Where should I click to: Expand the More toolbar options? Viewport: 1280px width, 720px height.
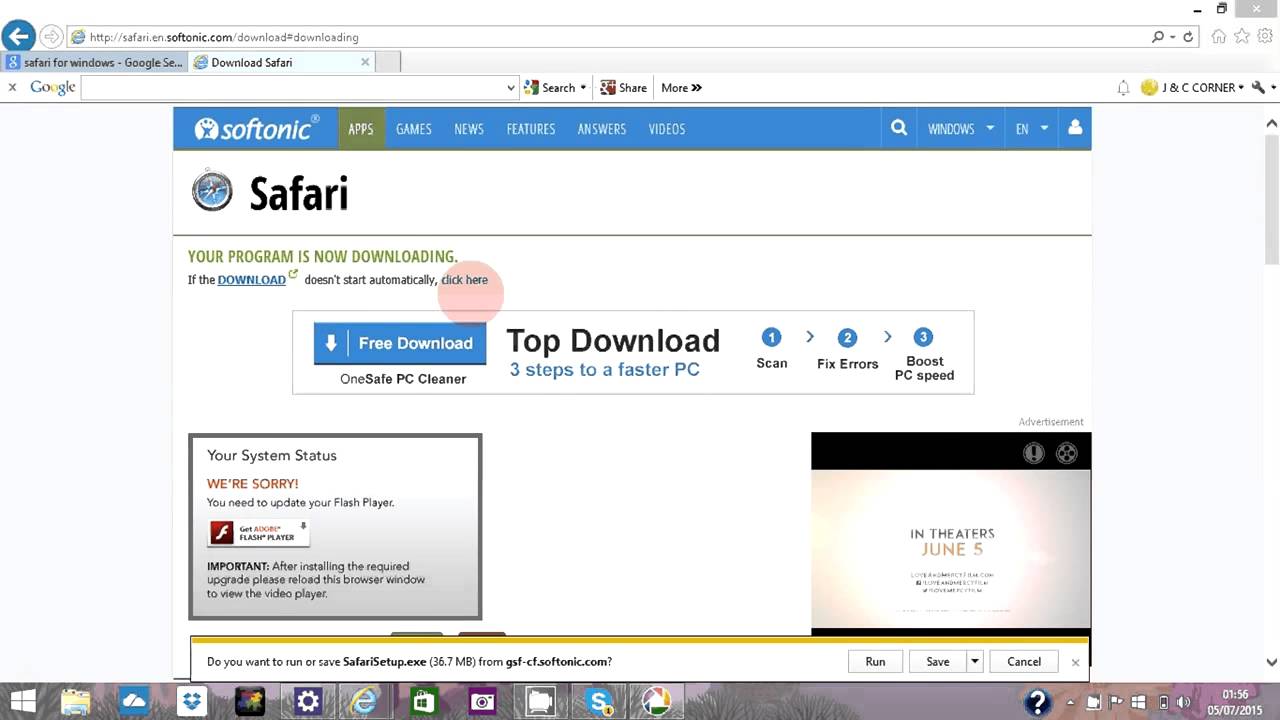(x=681, y=88)
